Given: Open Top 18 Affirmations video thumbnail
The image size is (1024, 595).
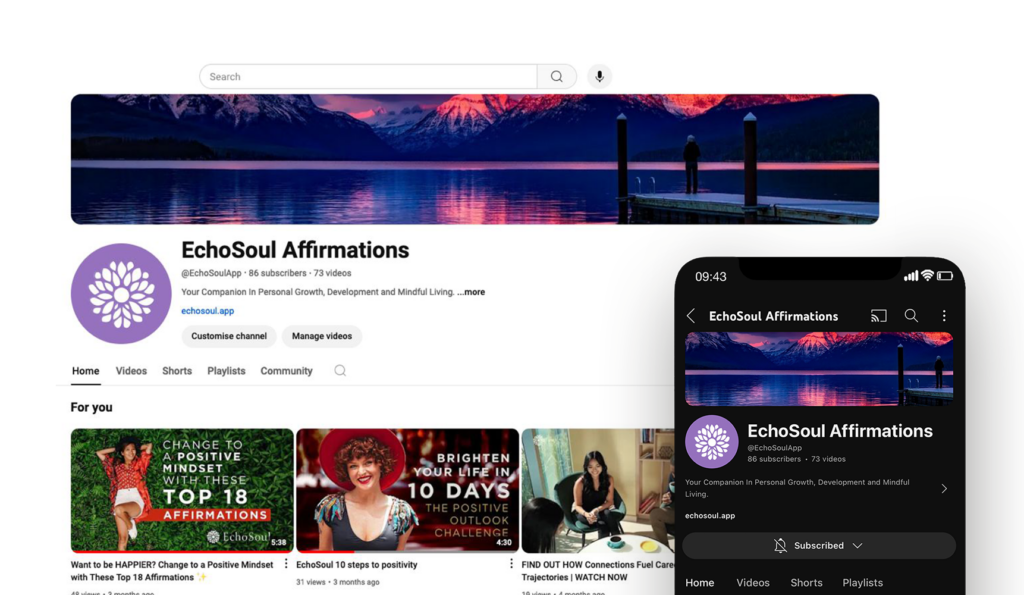Looking at the screenshot, I should coord(182,490).
